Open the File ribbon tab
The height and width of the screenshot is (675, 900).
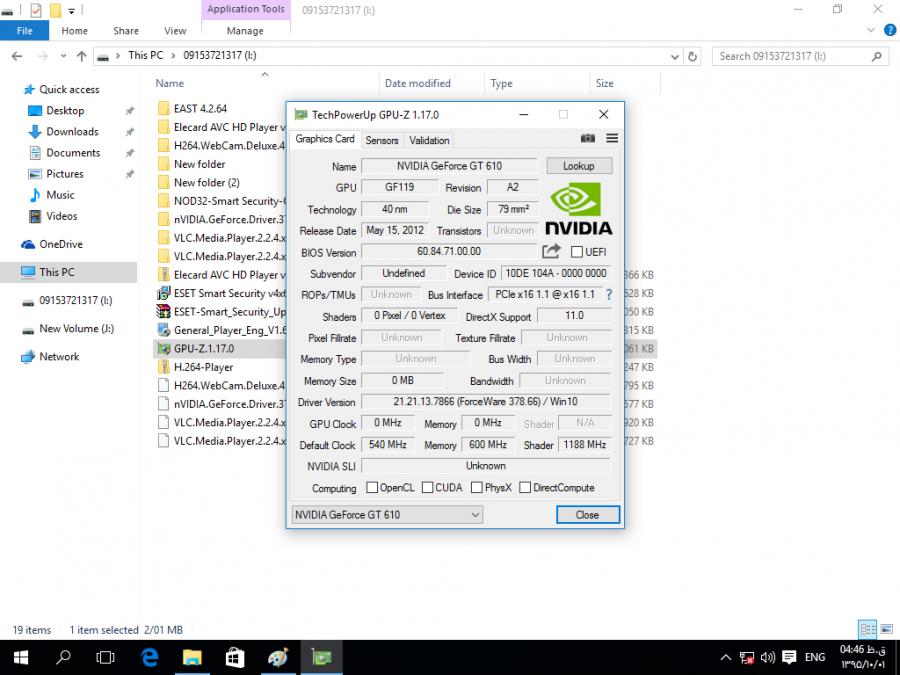(25, 31)
